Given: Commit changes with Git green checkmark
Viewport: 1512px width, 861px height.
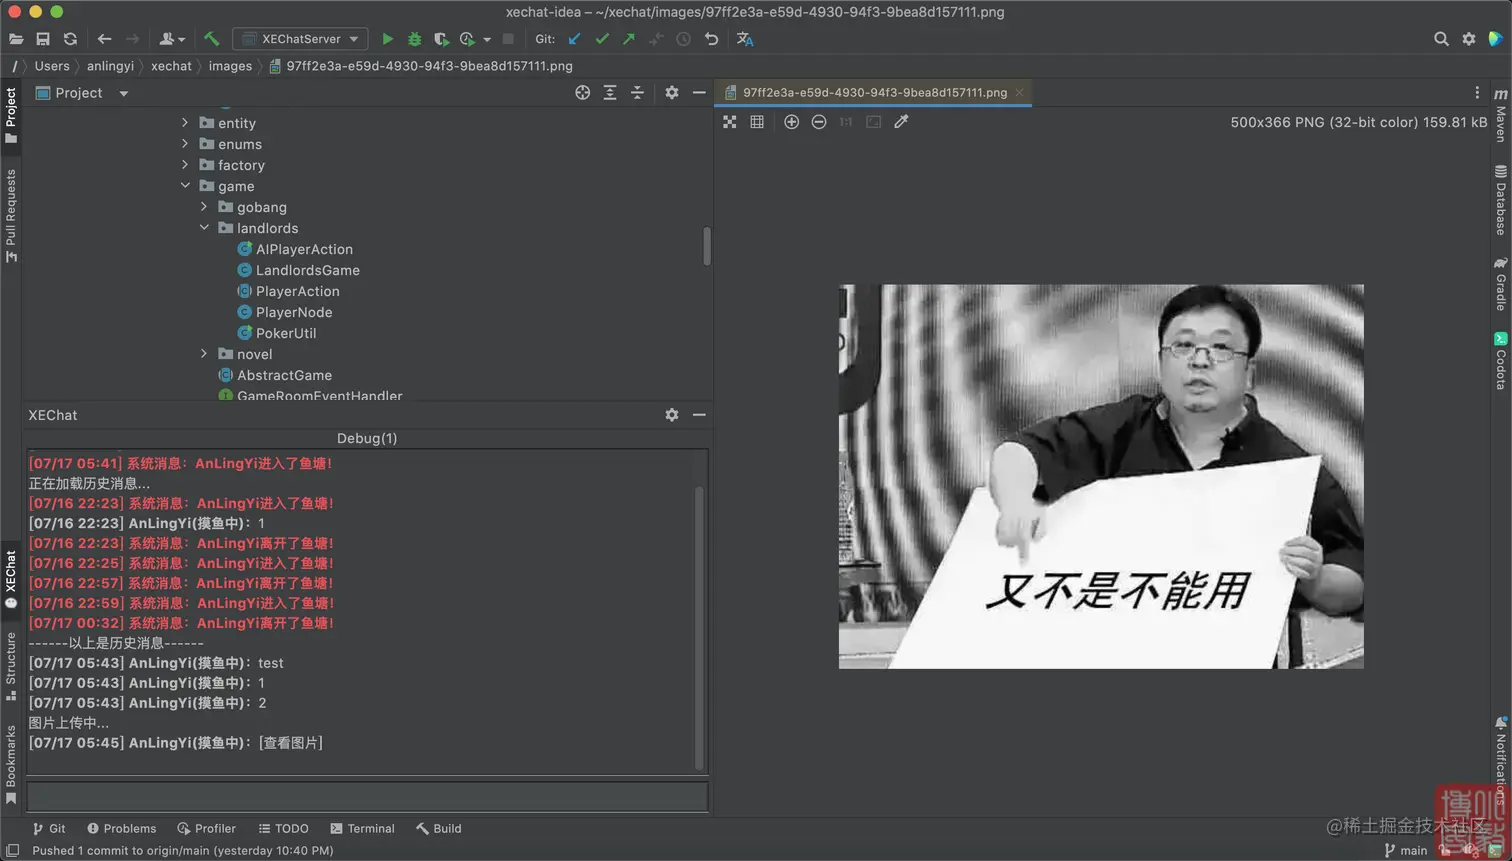Looking at the screenshot, I should [601, 39].
